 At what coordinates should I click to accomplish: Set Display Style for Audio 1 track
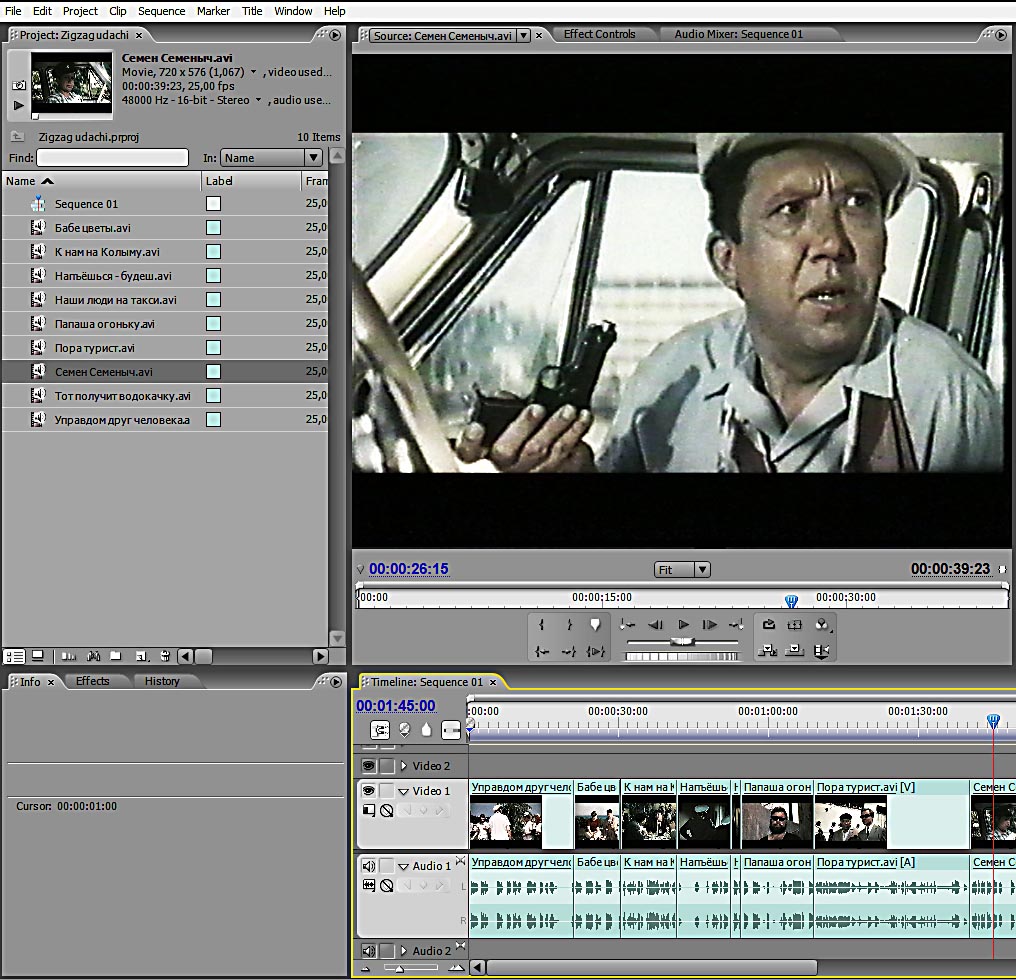click(x=369, y=885)
